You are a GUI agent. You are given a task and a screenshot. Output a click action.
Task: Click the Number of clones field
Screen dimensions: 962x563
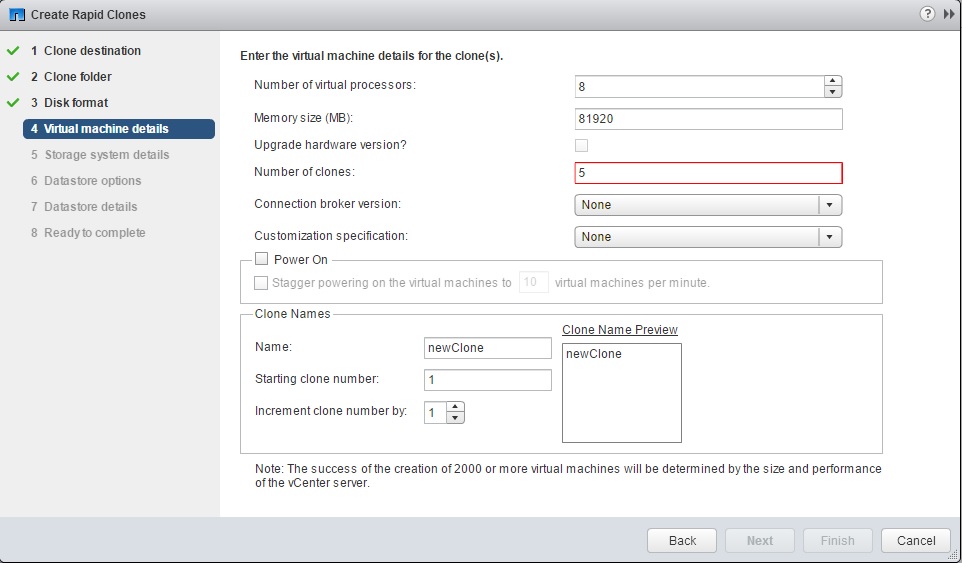708,173
